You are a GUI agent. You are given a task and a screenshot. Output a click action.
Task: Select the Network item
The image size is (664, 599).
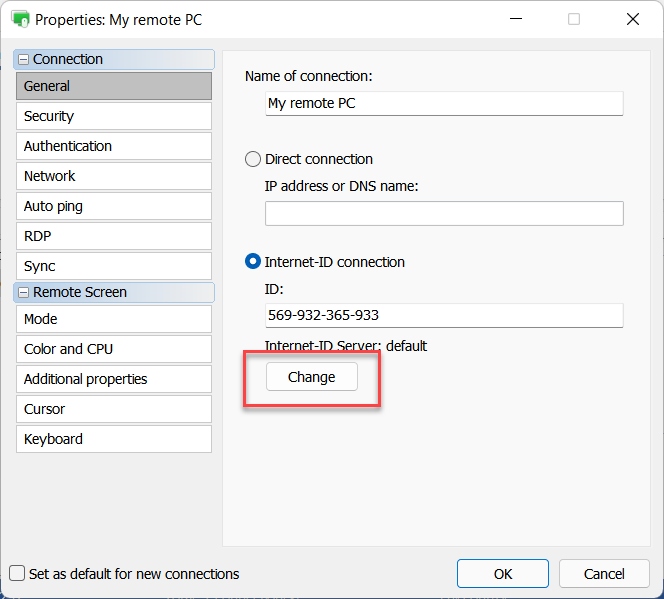pos(113,176)
